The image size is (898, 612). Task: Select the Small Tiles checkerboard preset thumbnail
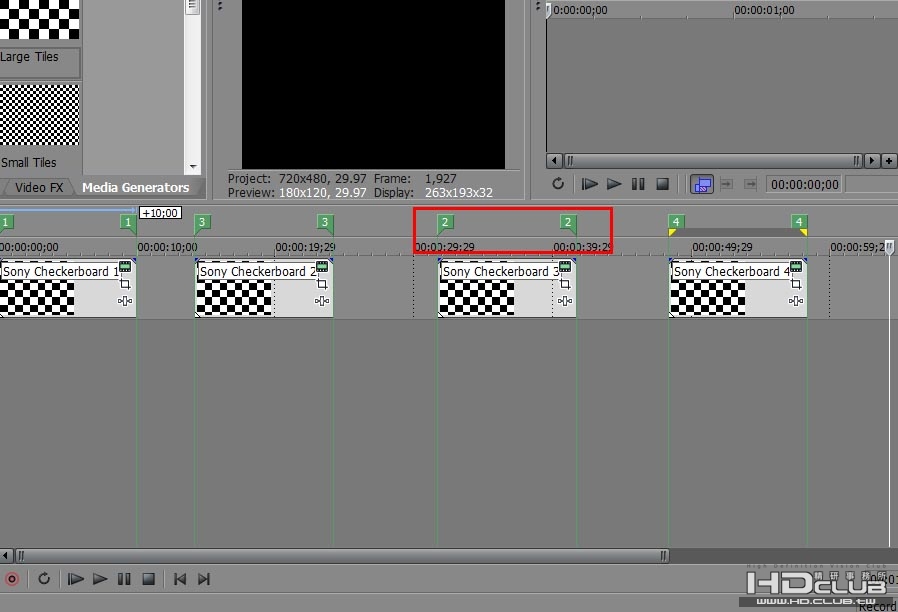40,114
